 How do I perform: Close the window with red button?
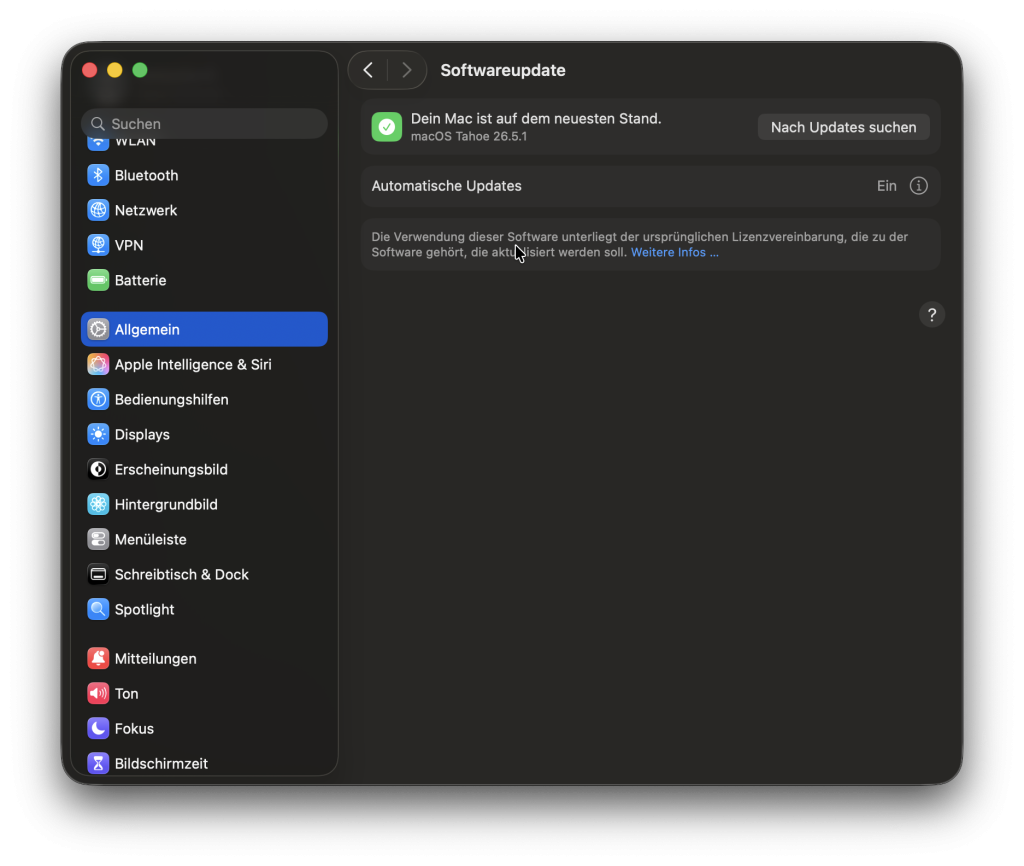tap(89, 70)
